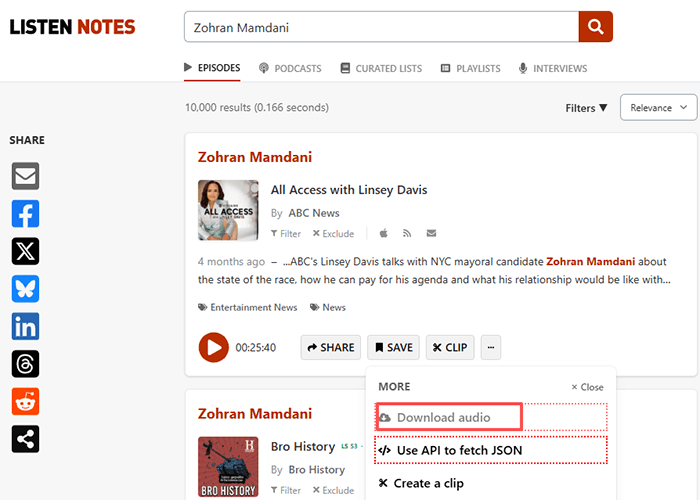Click the 10,000 results count text

[257, 107]
